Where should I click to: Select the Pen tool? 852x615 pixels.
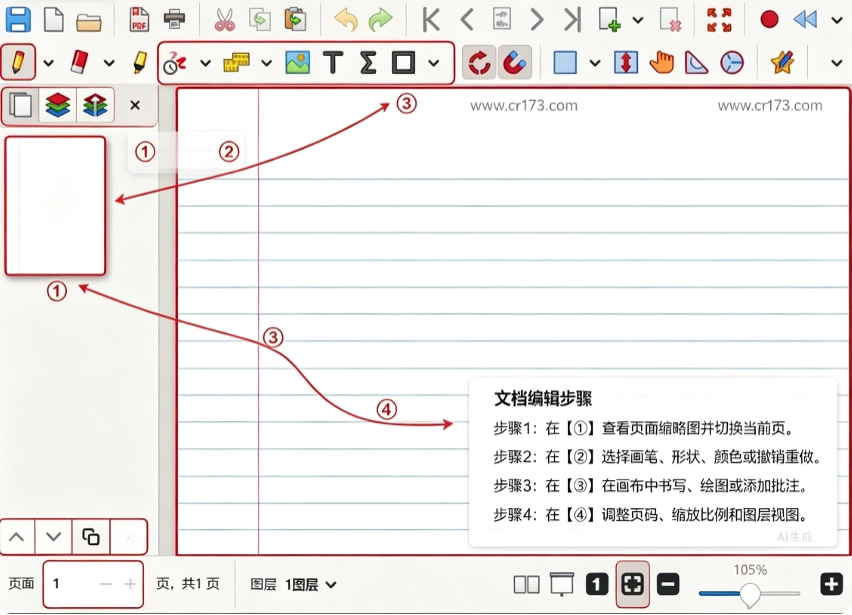(x=18, y=62)
